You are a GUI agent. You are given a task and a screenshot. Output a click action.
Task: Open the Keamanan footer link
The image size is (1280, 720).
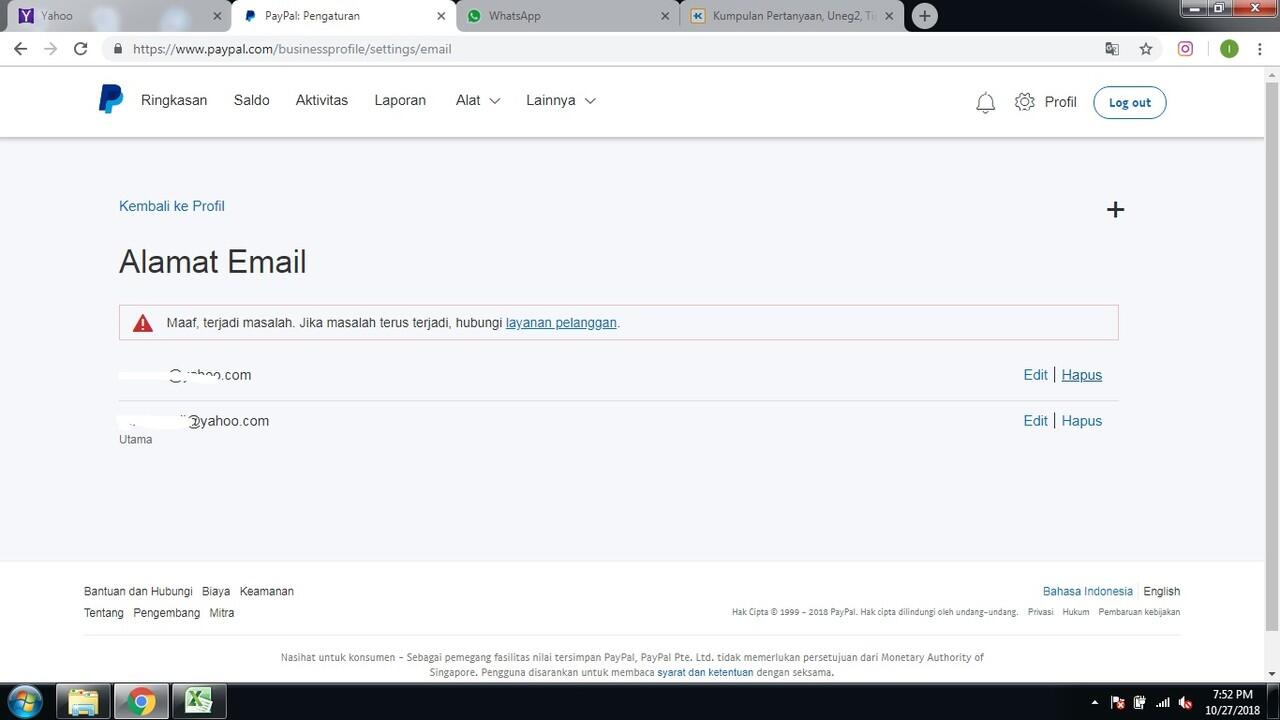[x=267, y=591]
